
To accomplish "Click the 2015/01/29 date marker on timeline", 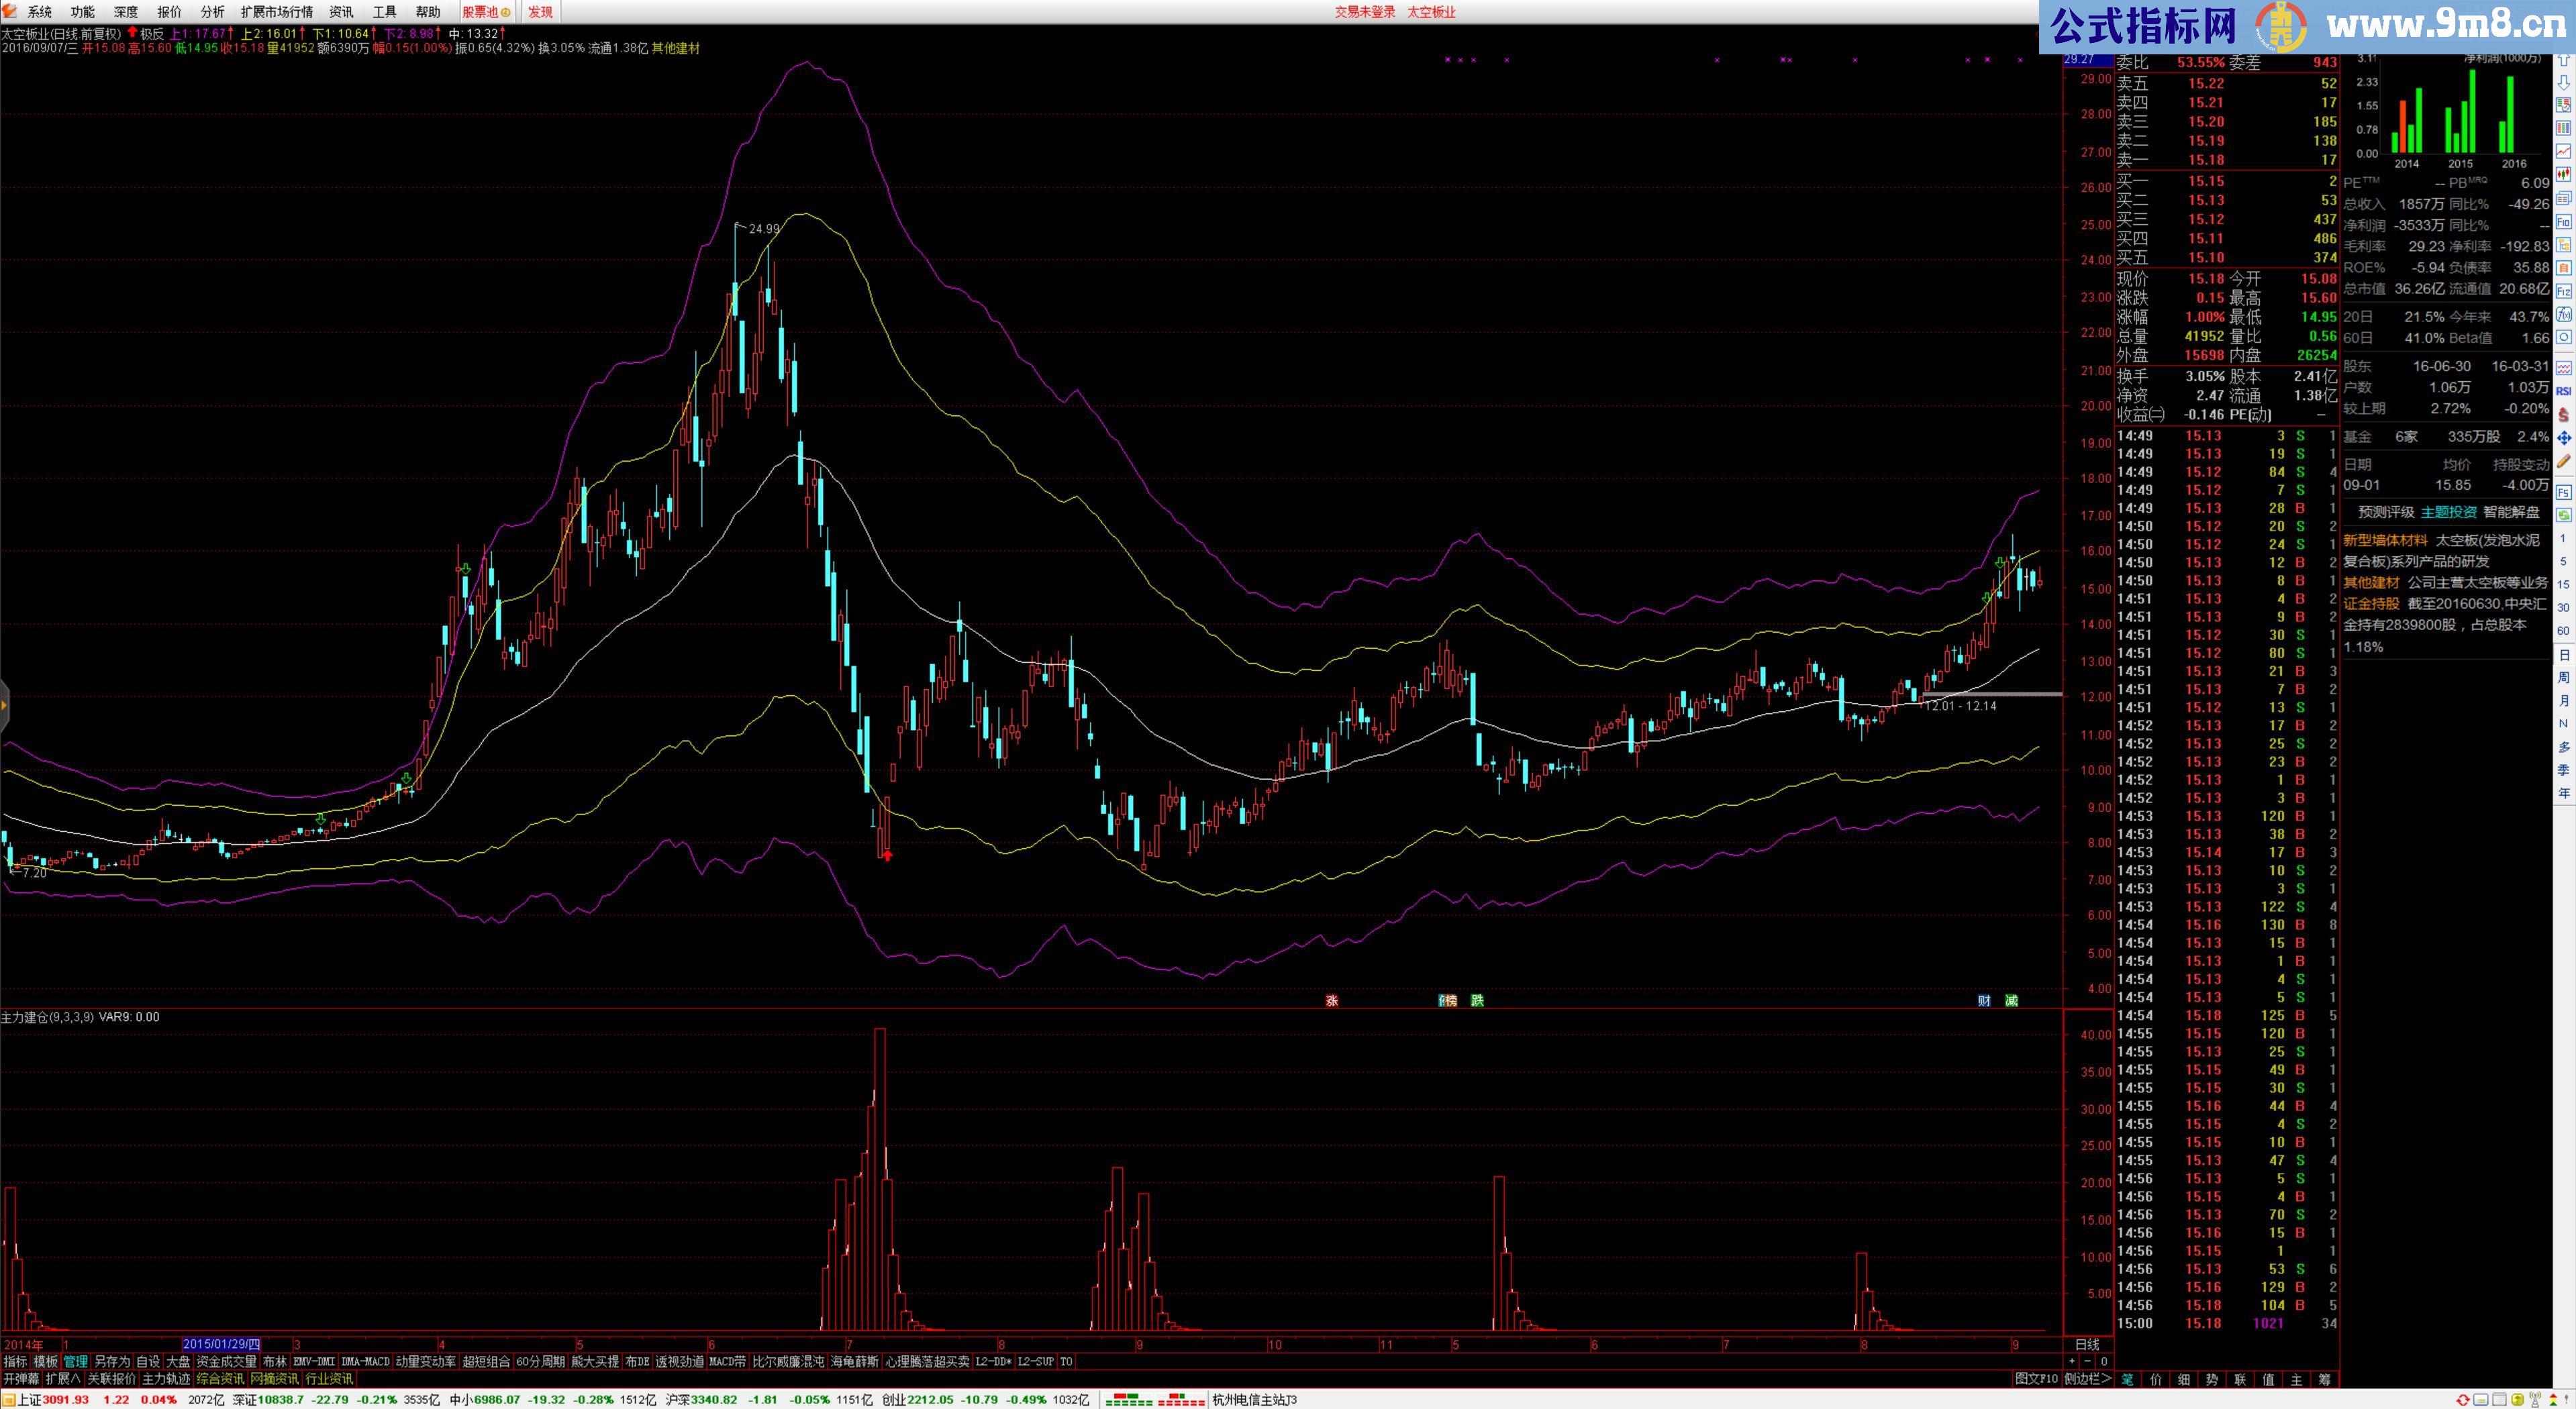I will tap(222, 1344).
